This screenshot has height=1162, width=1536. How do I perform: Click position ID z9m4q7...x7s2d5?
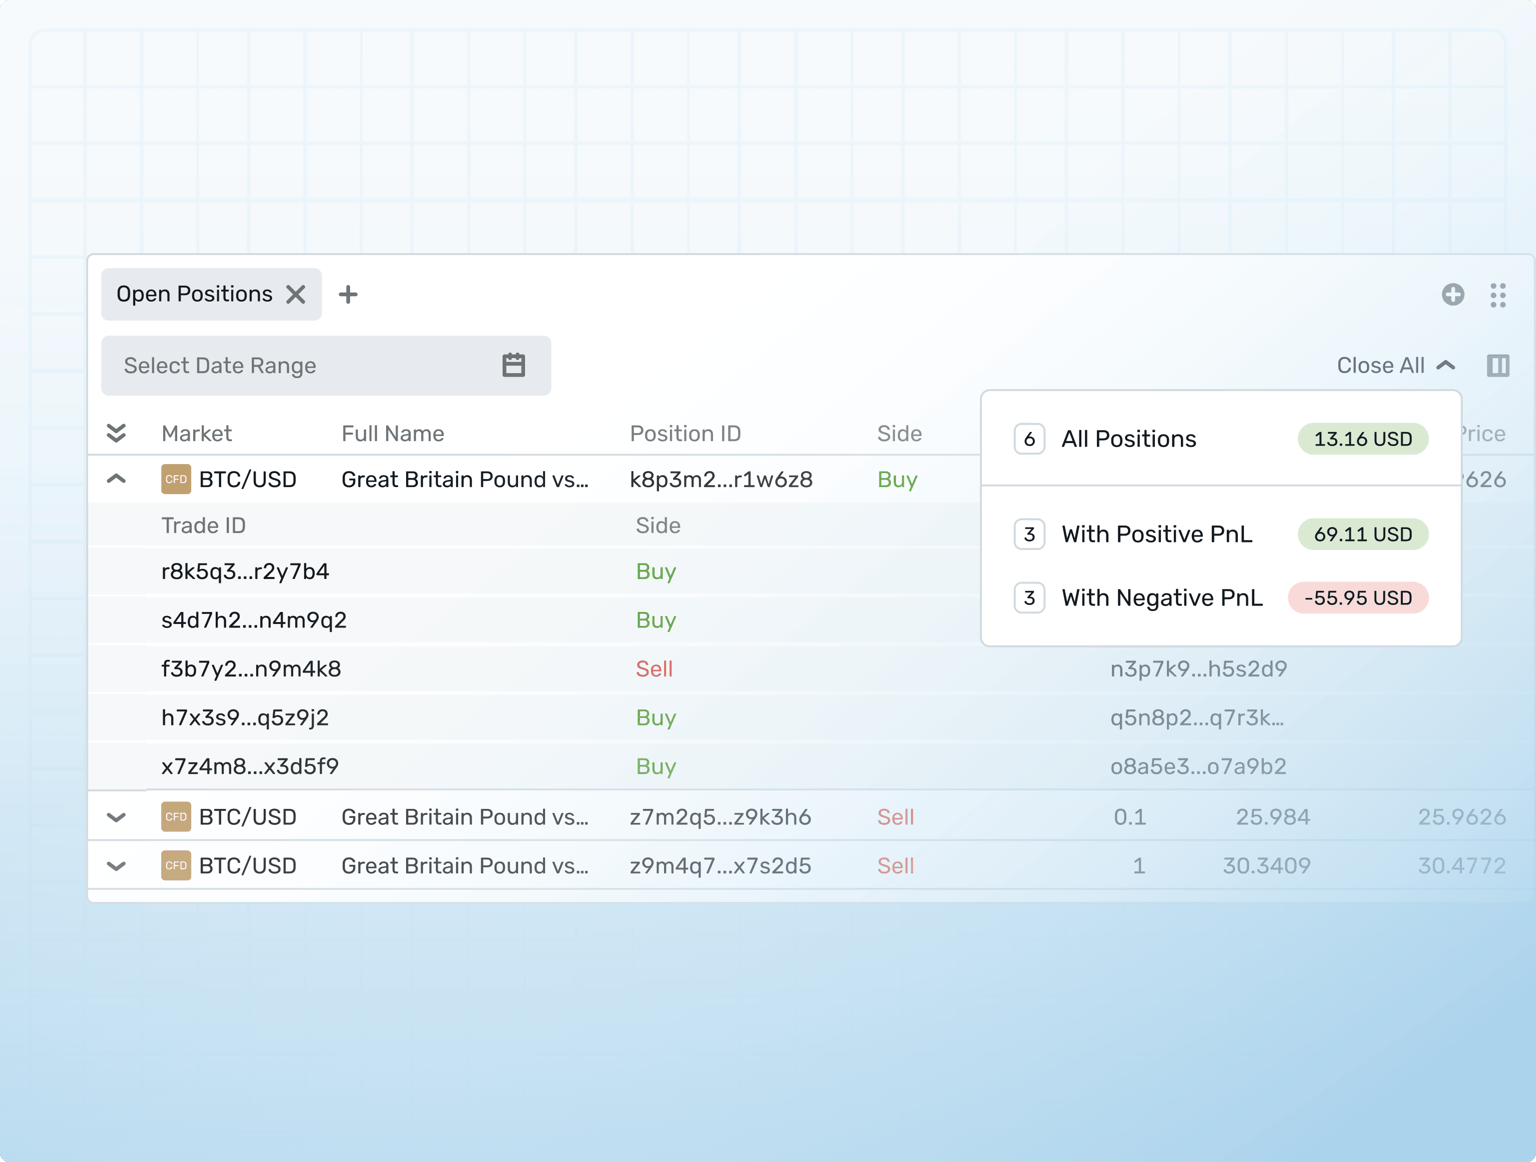[x=720, y=866]
